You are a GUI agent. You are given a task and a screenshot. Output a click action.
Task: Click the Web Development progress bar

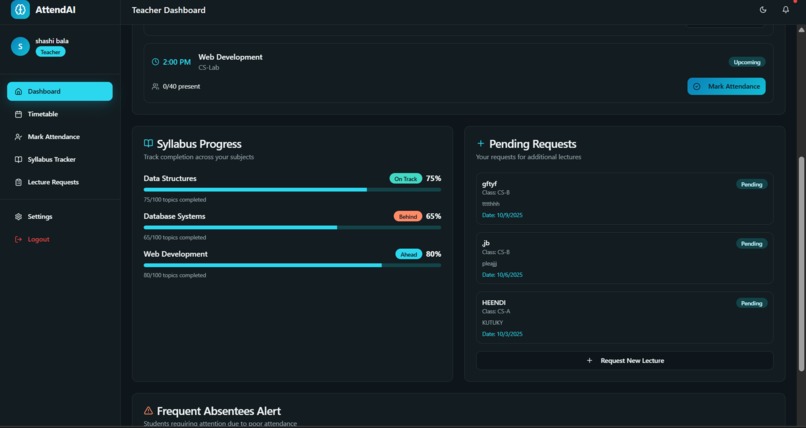click(x=292, y=265)
